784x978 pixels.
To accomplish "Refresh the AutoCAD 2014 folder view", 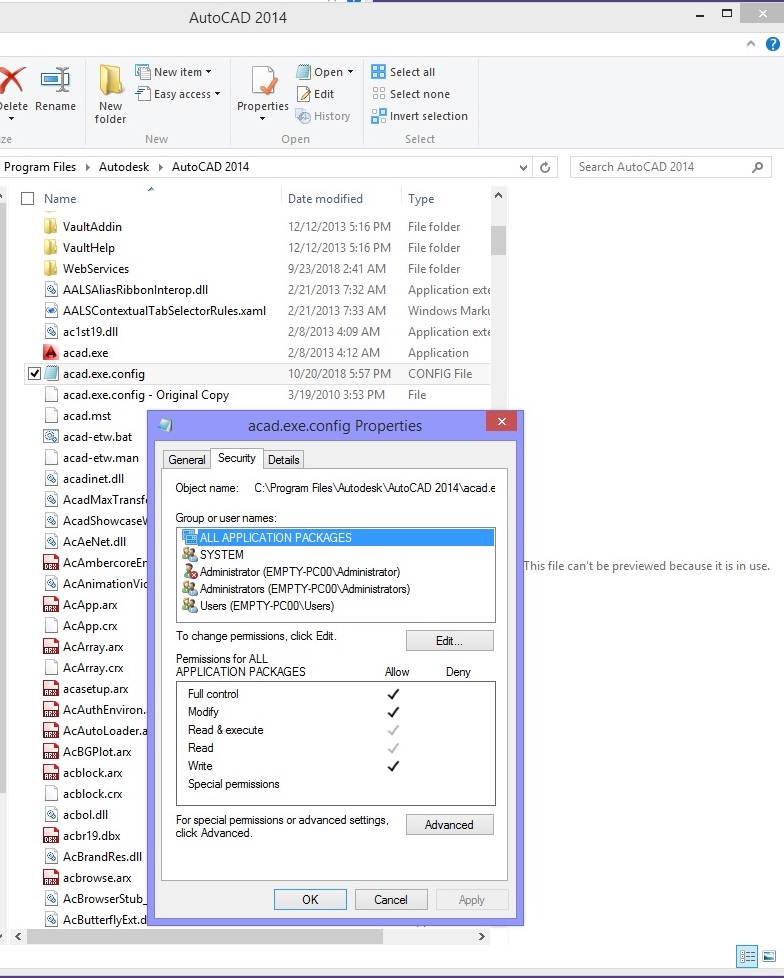I will click(x=545, y=167).
